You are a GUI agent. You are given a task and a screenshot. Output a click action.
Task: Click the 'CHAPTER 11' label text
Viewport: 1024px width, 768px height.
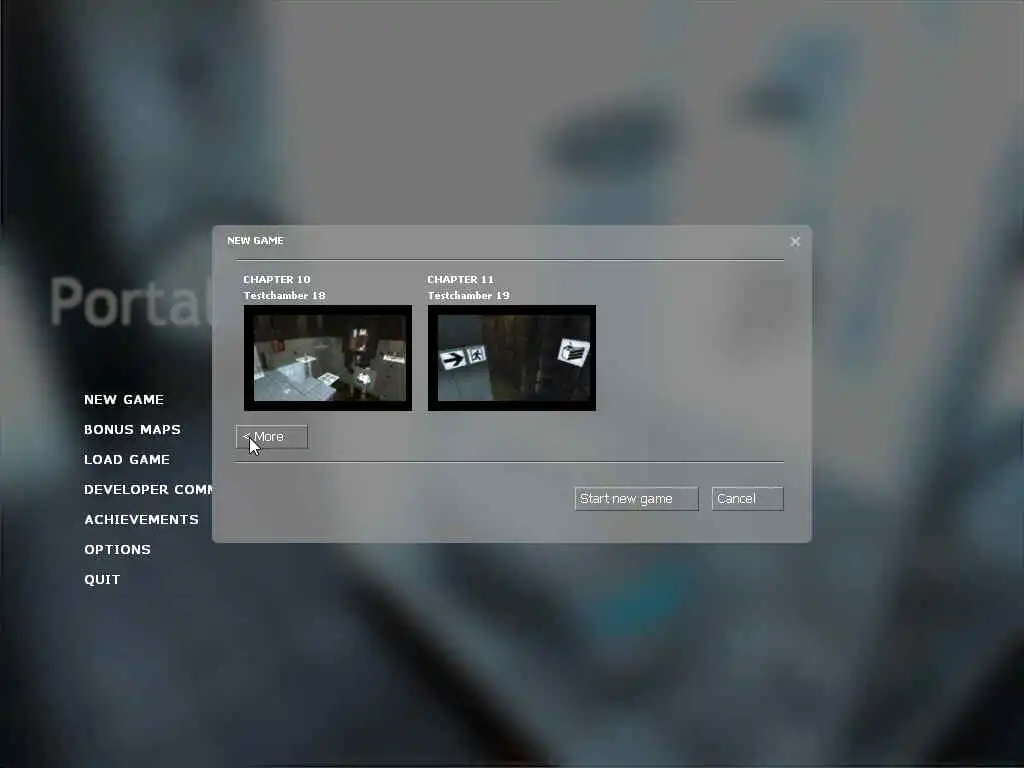coord(460,280)
